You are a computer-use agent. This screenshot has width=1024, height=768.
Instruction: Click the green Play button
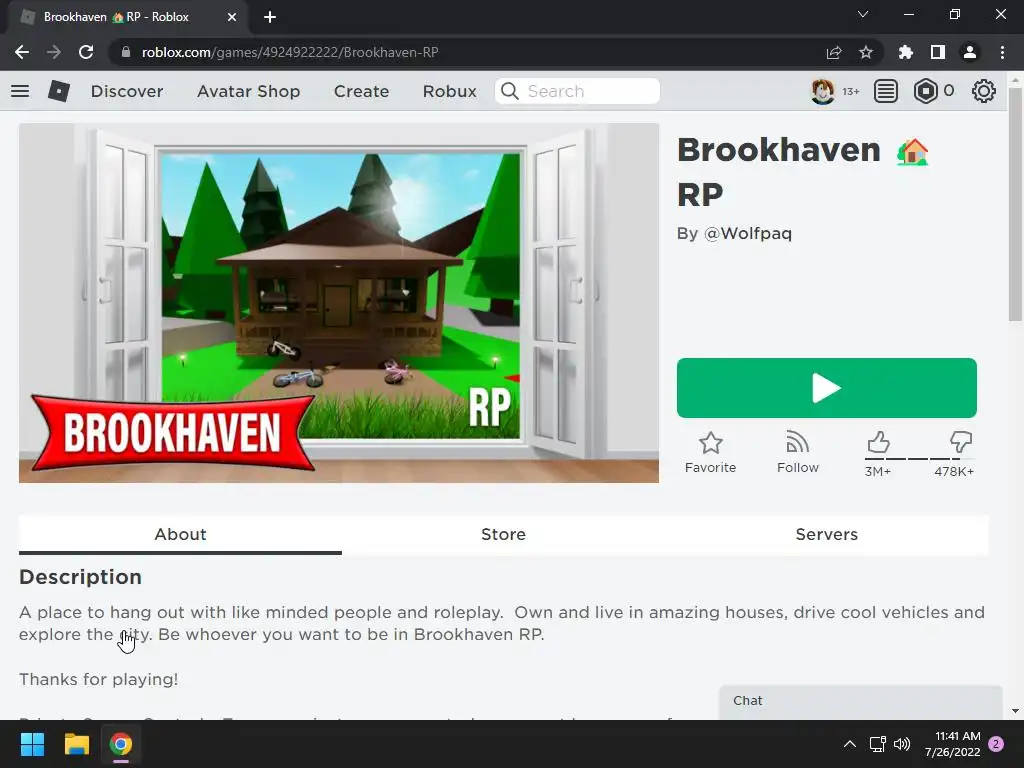[x=826, y=388]
